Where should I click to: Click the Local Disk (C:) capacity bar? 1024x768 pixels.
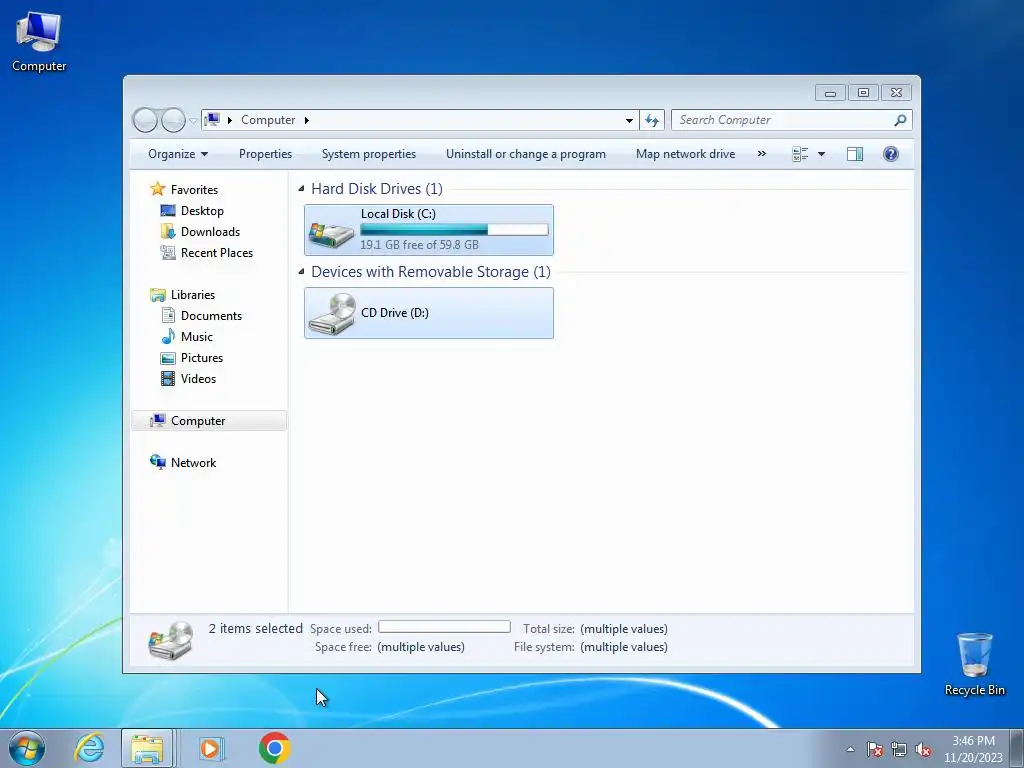(x=454, y=229)
